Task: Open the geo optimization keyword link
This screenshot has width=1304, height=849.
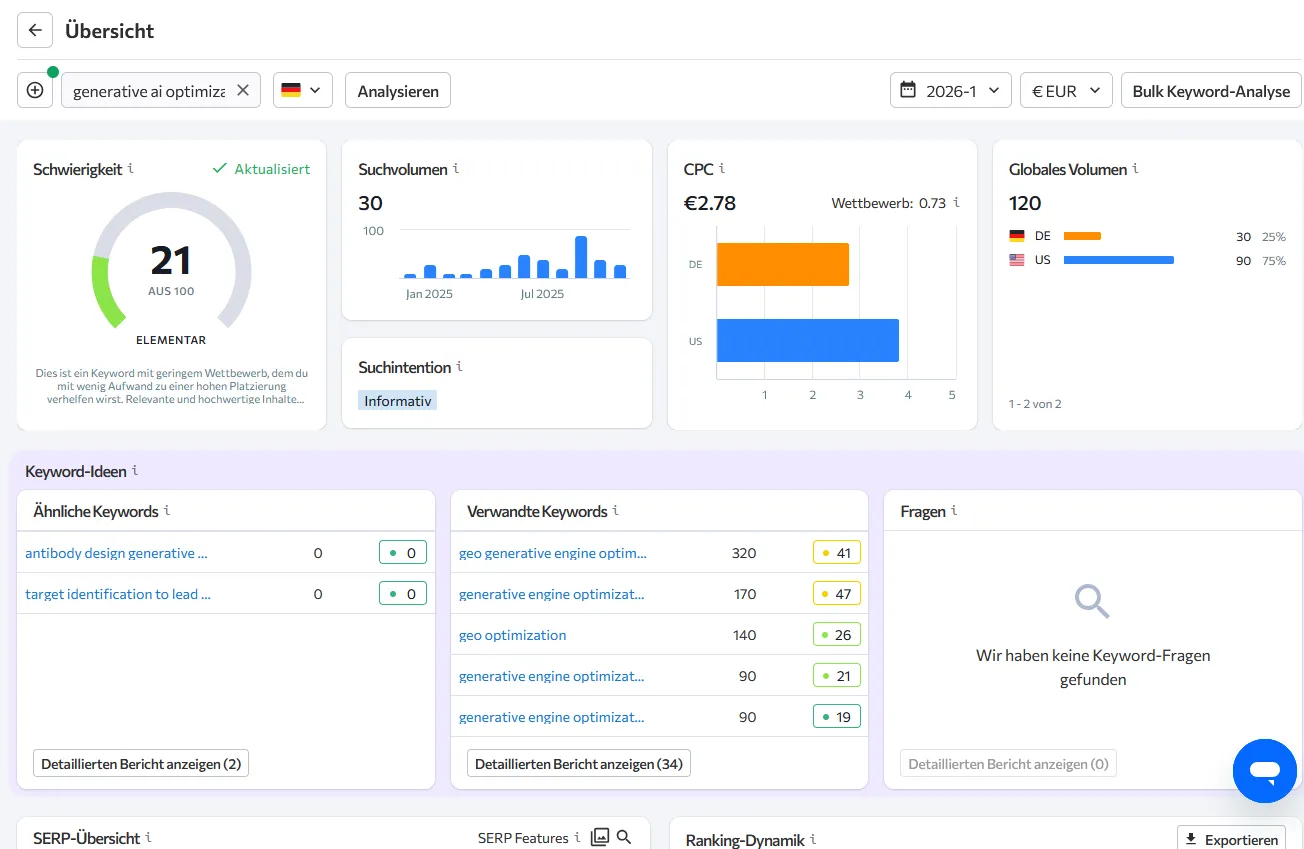Action: [512, 634]
